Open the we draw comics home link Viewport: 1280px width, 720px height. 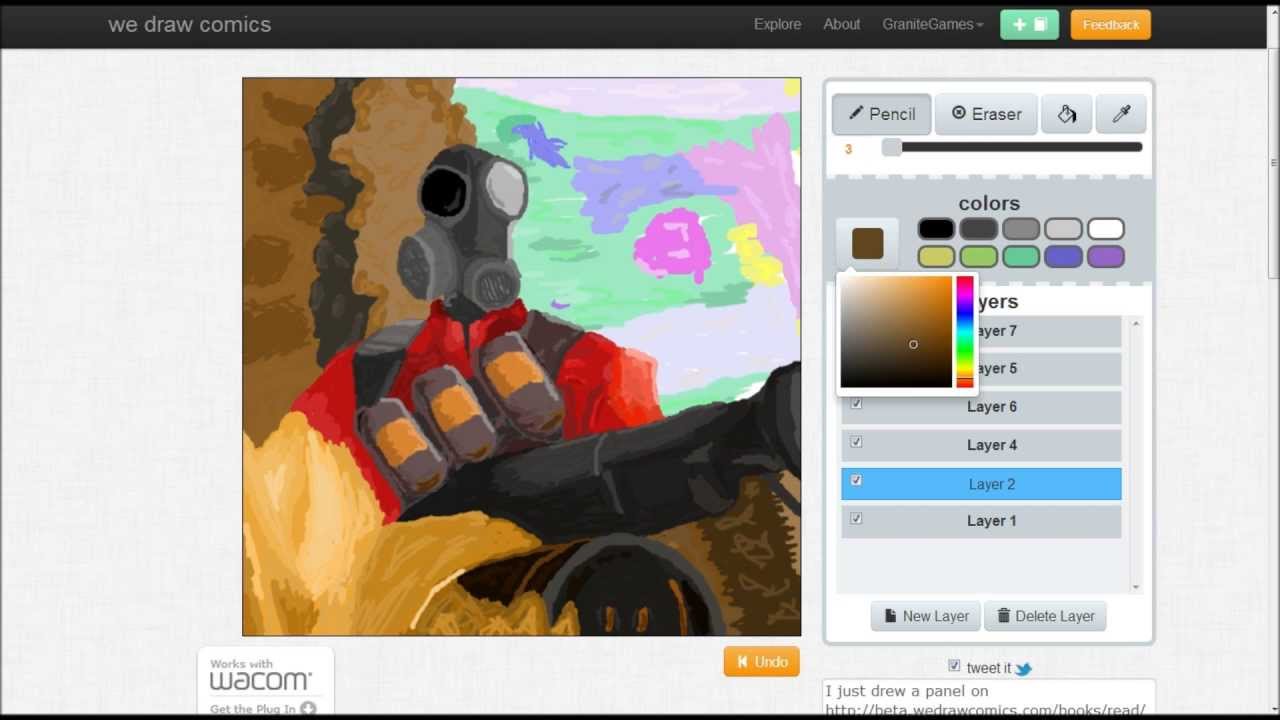[189, 25]
